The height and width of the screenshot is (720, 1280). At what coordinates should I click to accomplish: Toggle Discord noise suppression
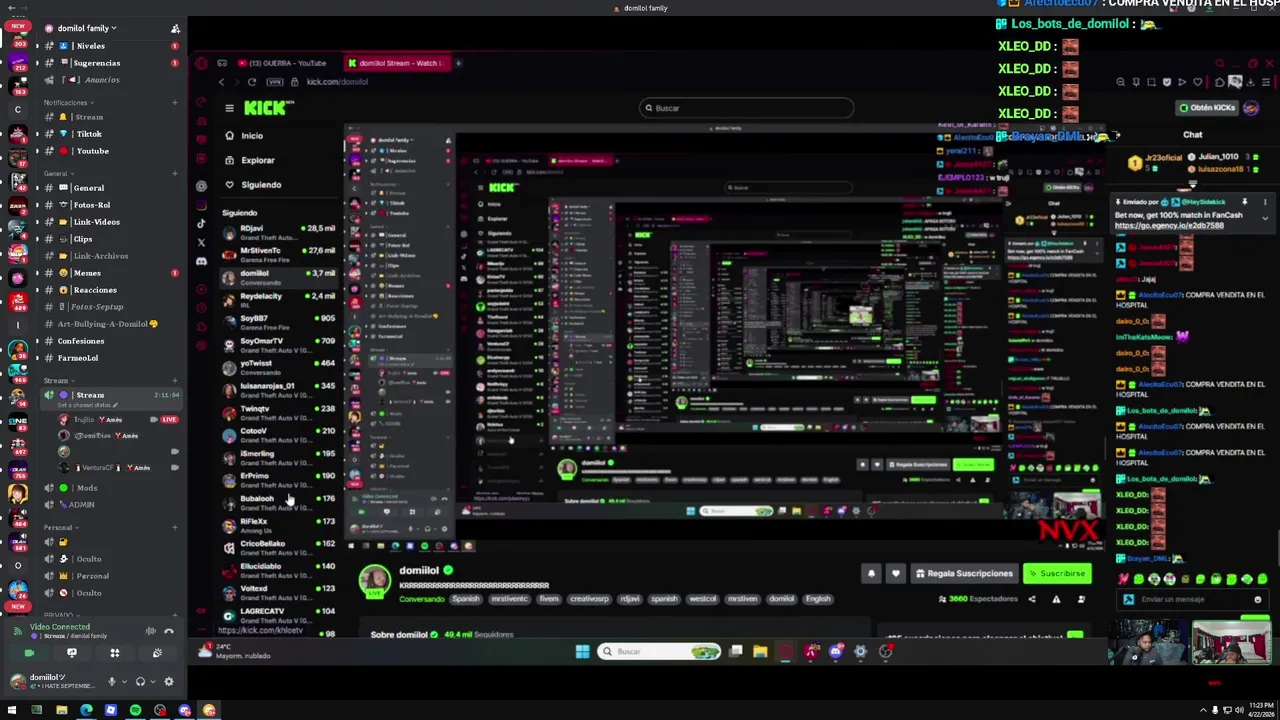[150, 631]
